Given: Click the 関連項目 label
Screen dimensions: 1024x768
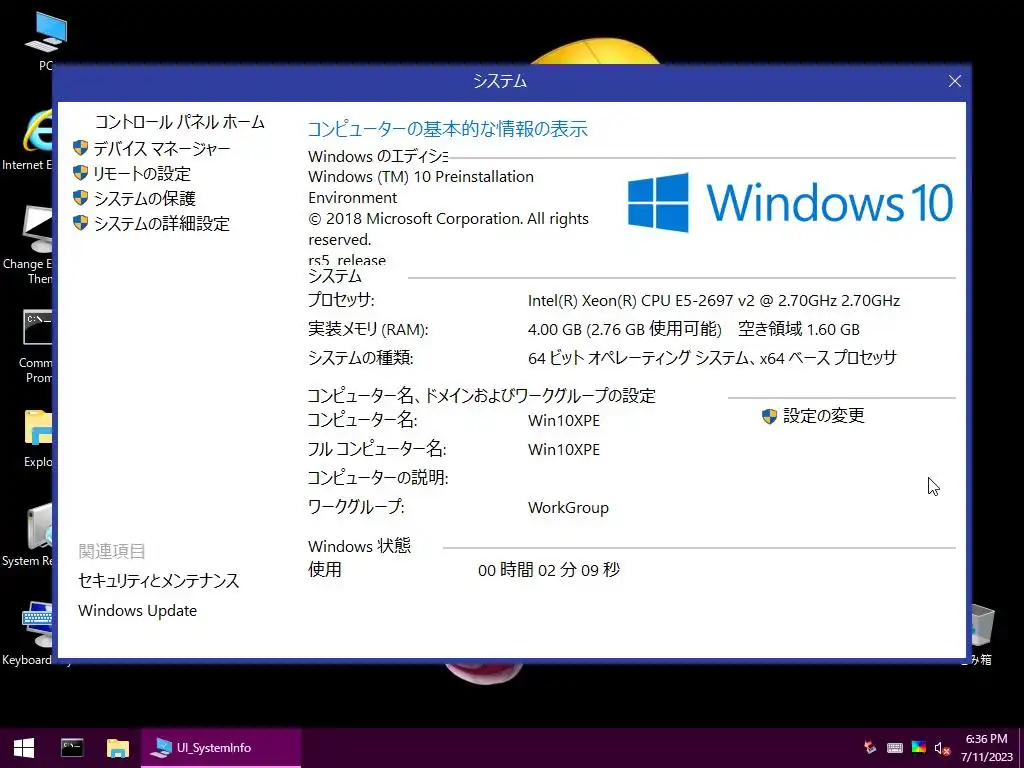Looking at the screenshot, I should (112, 551).
